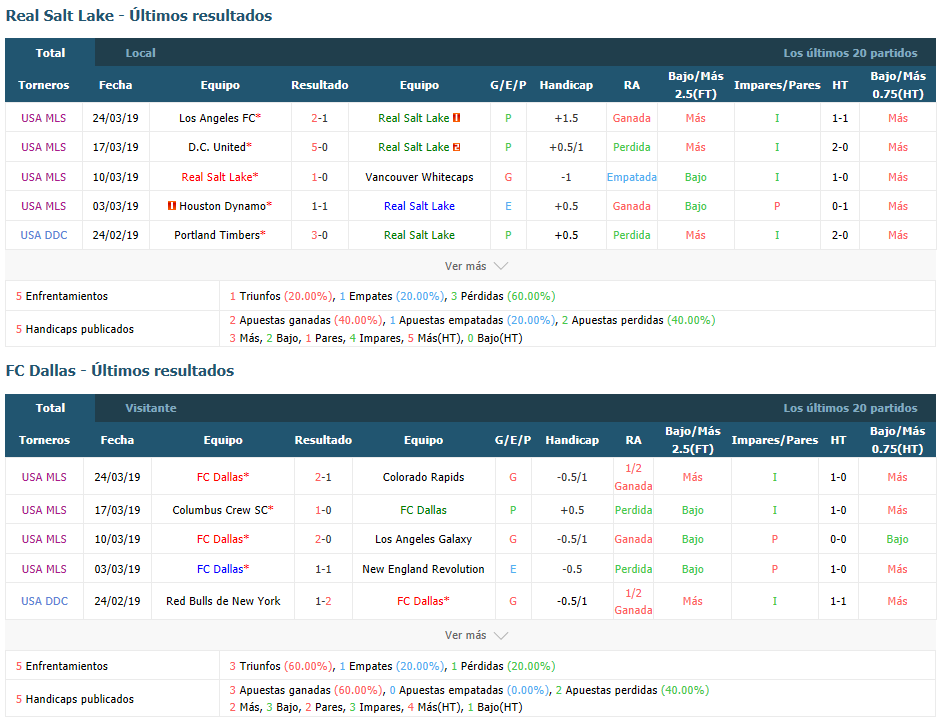Click USA MLS tournament in Colorado Rapids row
Screen dimensions: 940x724
click(x=44, y=477)
